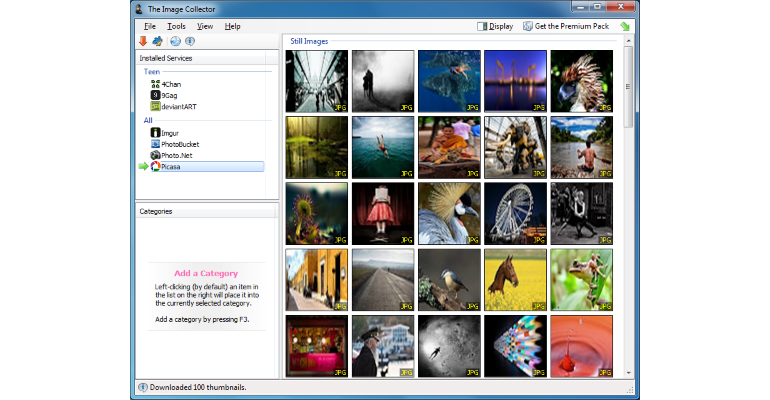
Task: Select the Photo.Net service
Action: [x=177, y=155]
